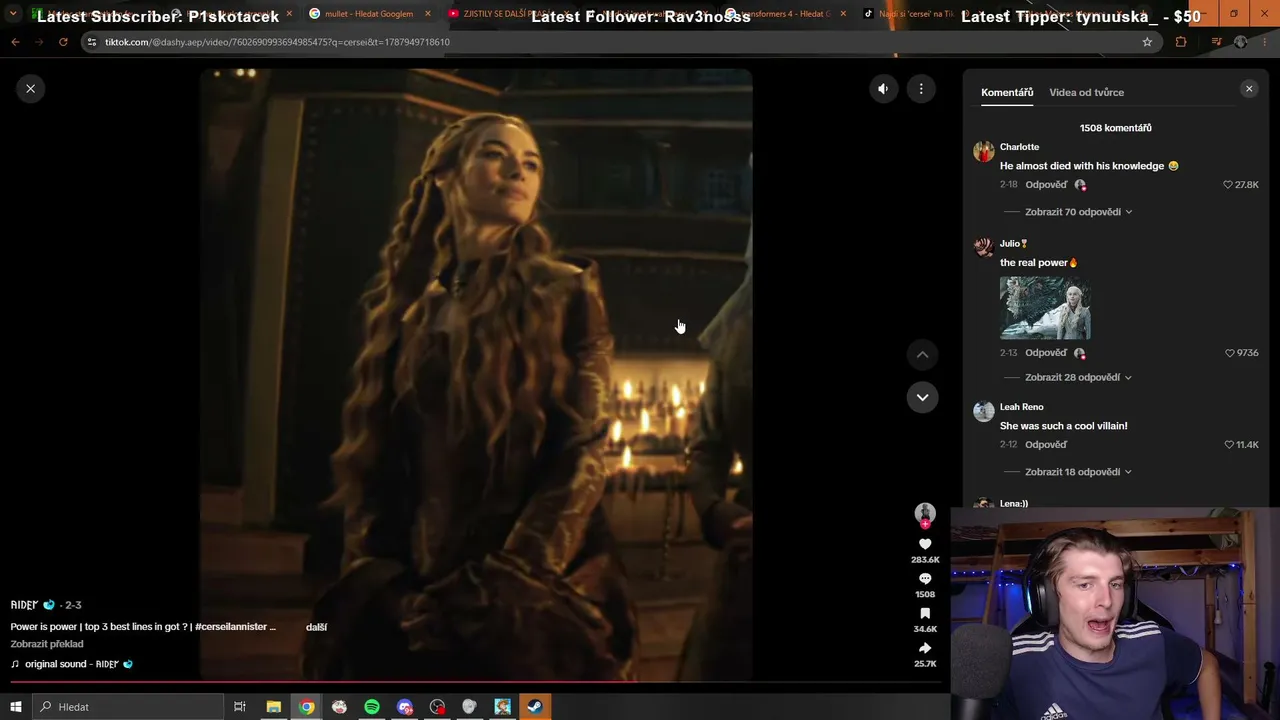Open Julio's profile picture

[984, 249]
